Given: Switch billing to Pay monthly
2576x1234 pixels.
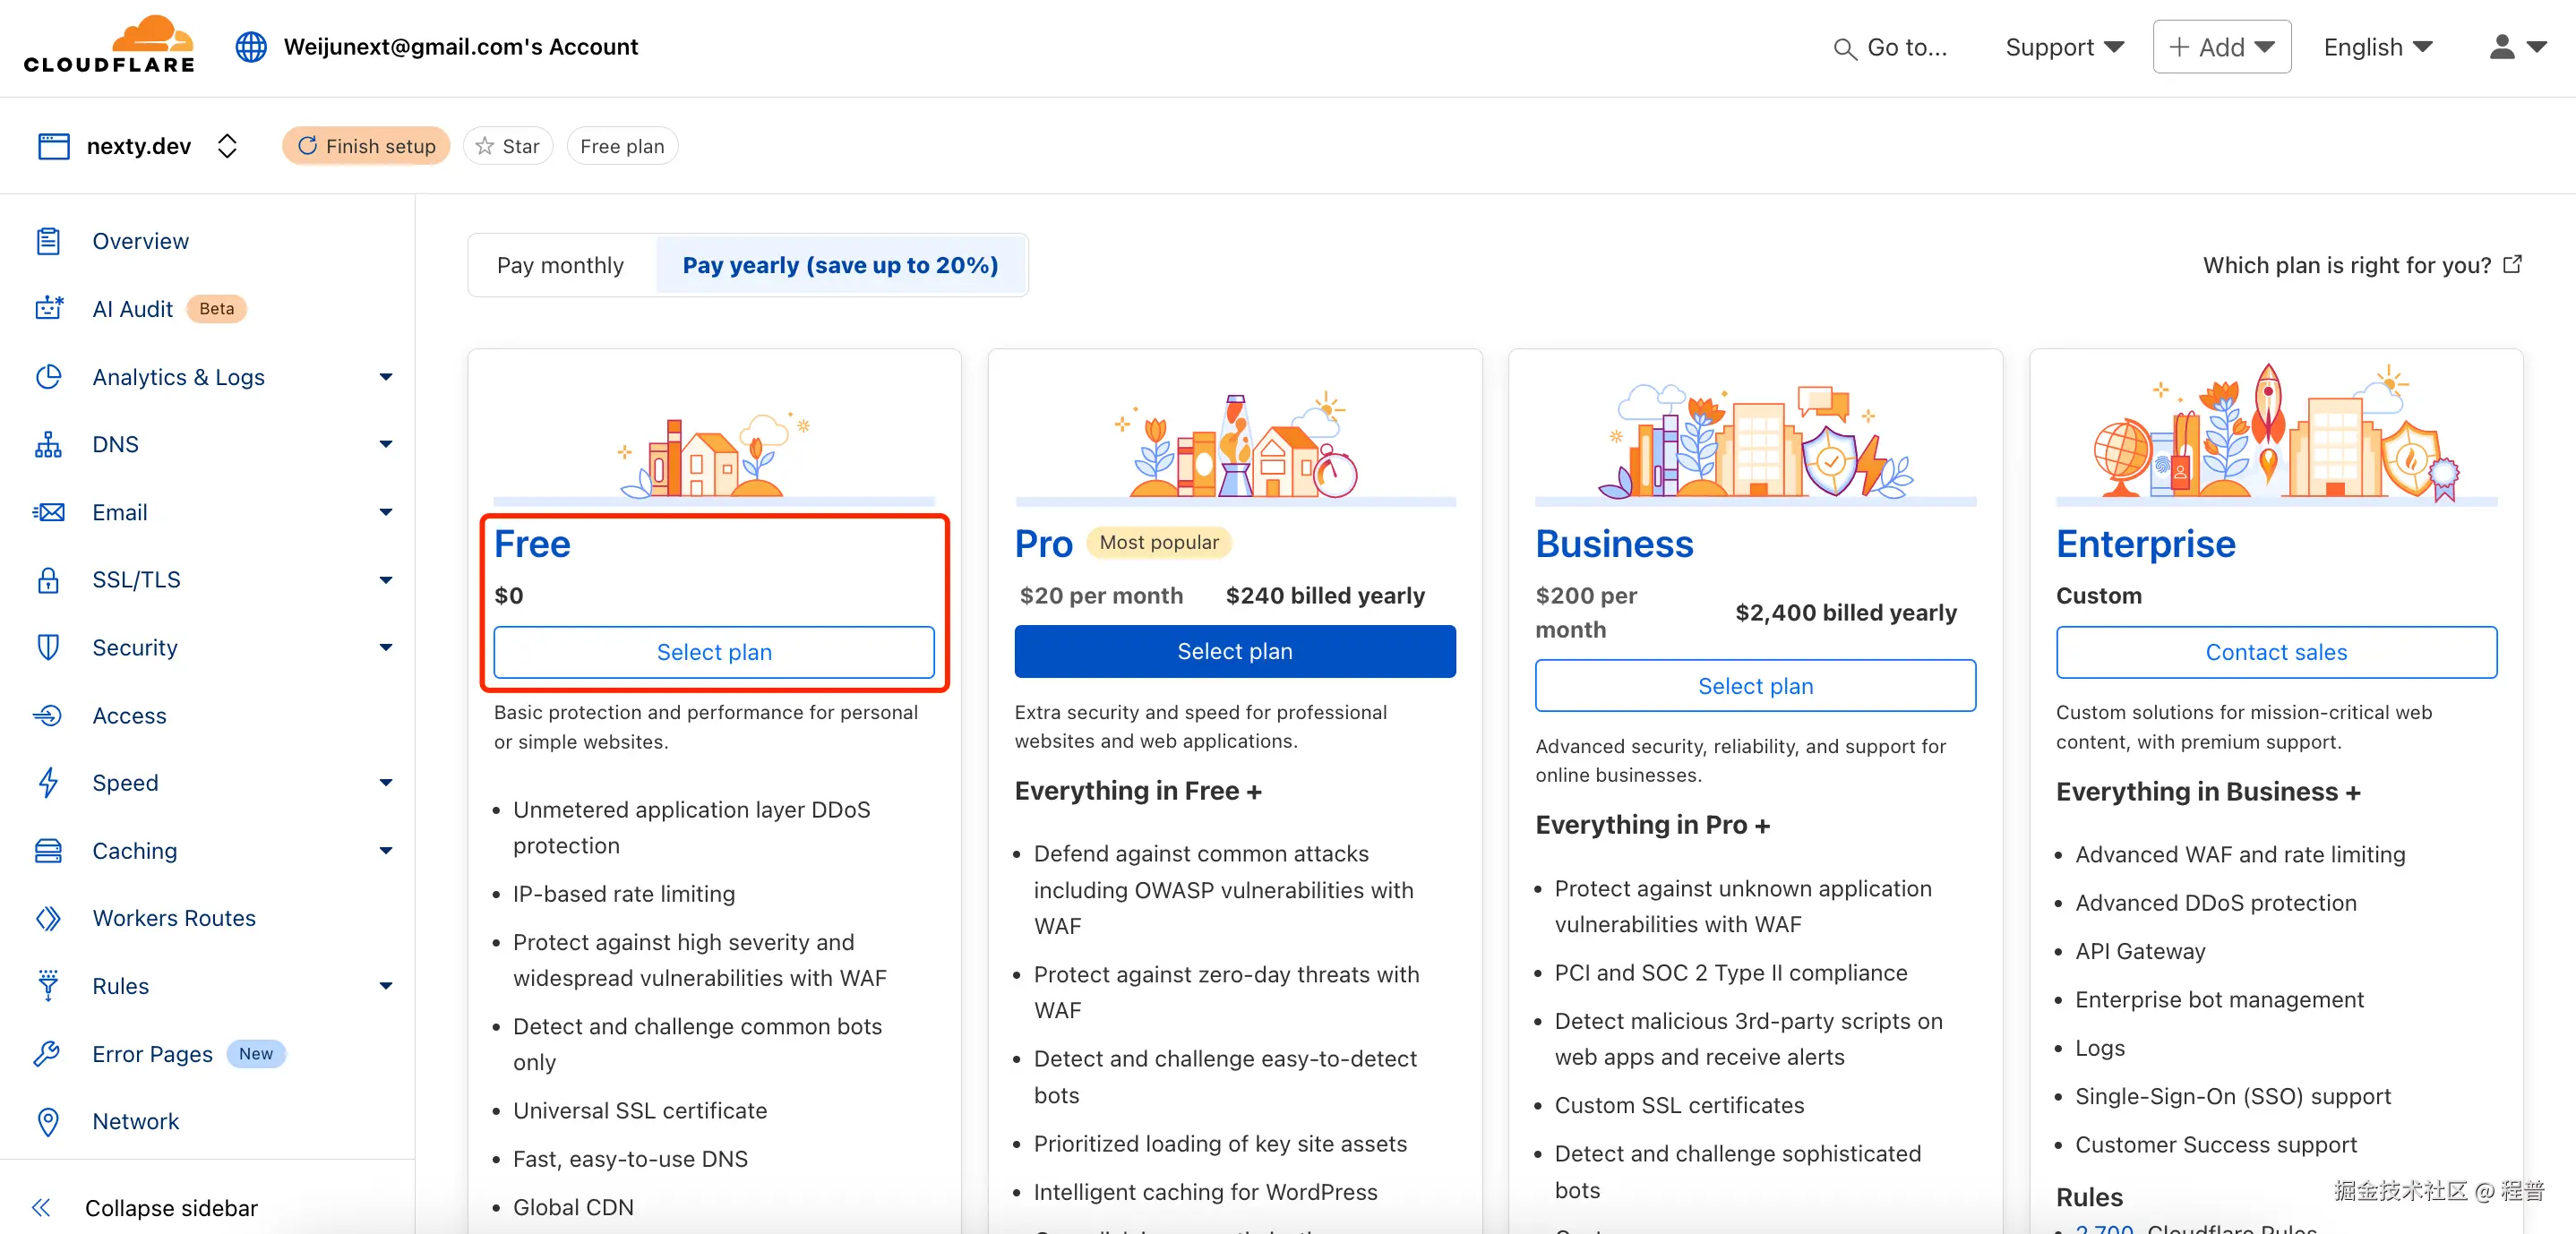Looking at the screenshot, I should [x=560, y=265].
